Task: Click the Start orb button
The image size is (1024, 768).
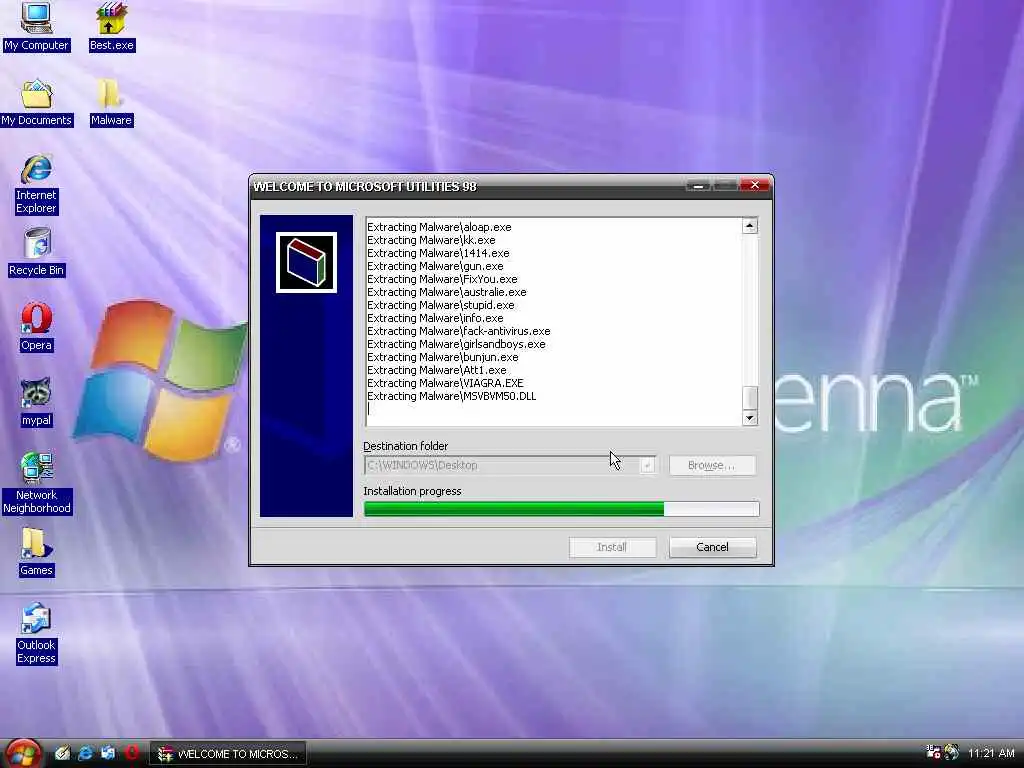Action: pos(23,754)
